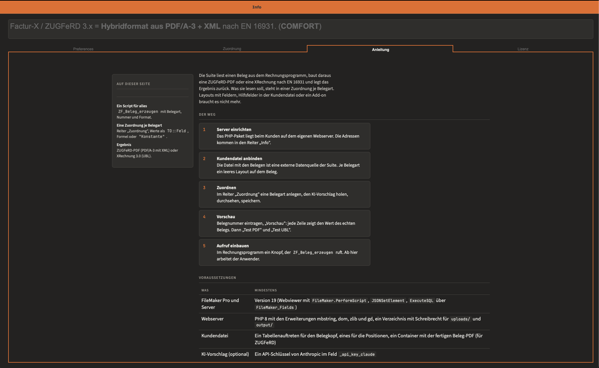Jump to 'Ergebnis' sidebar entry
The image size is (599, 368).
(x=124, y=145)
